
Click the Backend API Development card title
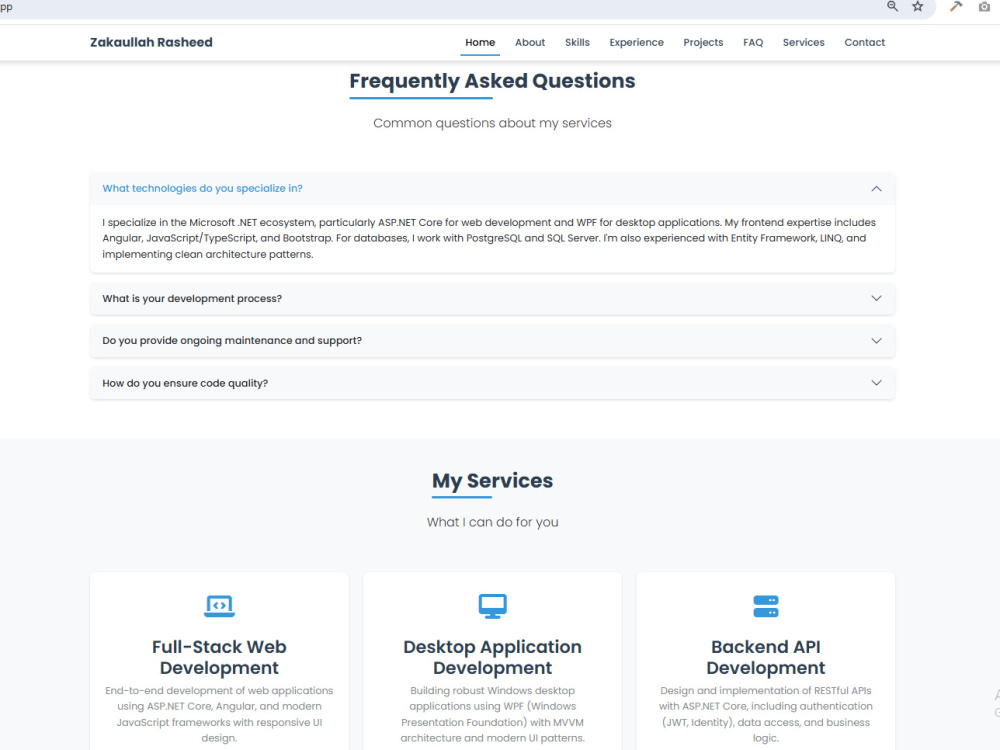(765, 657)
